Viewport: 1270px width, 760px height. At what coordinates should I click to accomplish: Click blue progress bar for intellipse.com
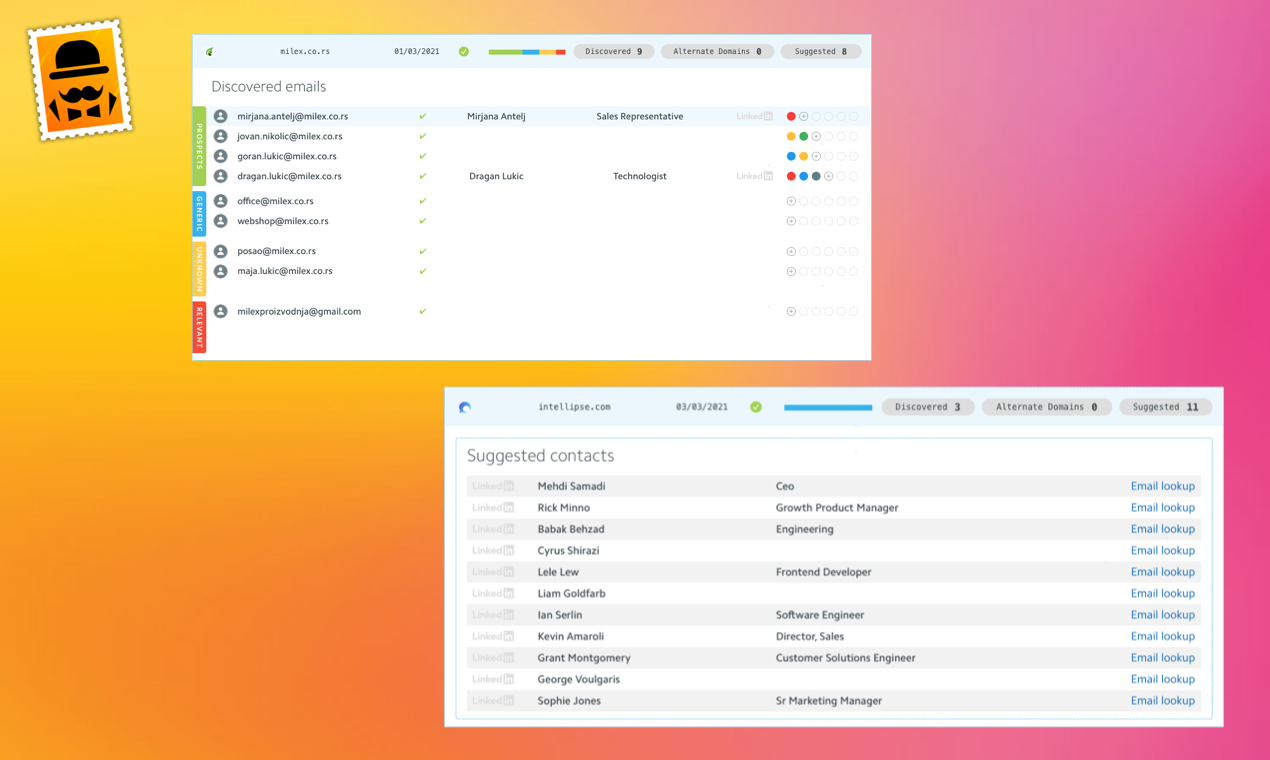(828, 408)
